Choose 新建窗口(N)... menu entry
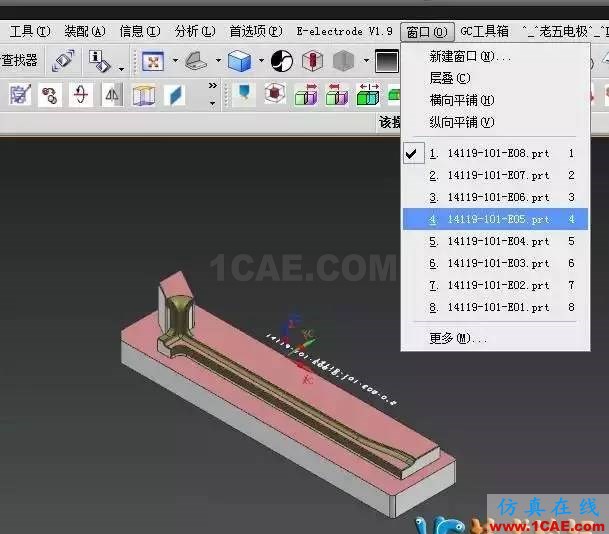609x534 pixels. [495, 57]
